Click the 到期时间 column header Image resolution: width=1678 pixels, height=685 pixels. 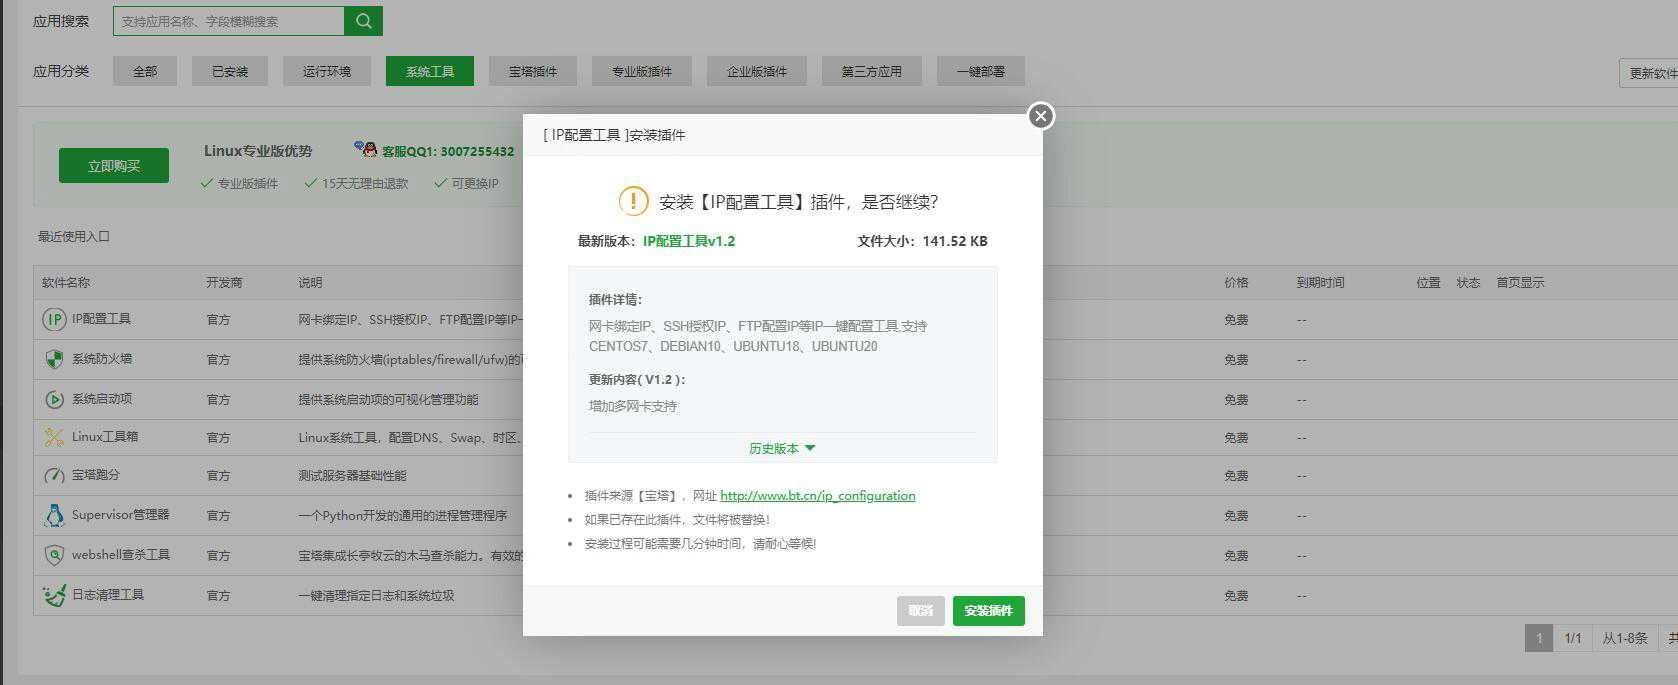point(1320,283)
